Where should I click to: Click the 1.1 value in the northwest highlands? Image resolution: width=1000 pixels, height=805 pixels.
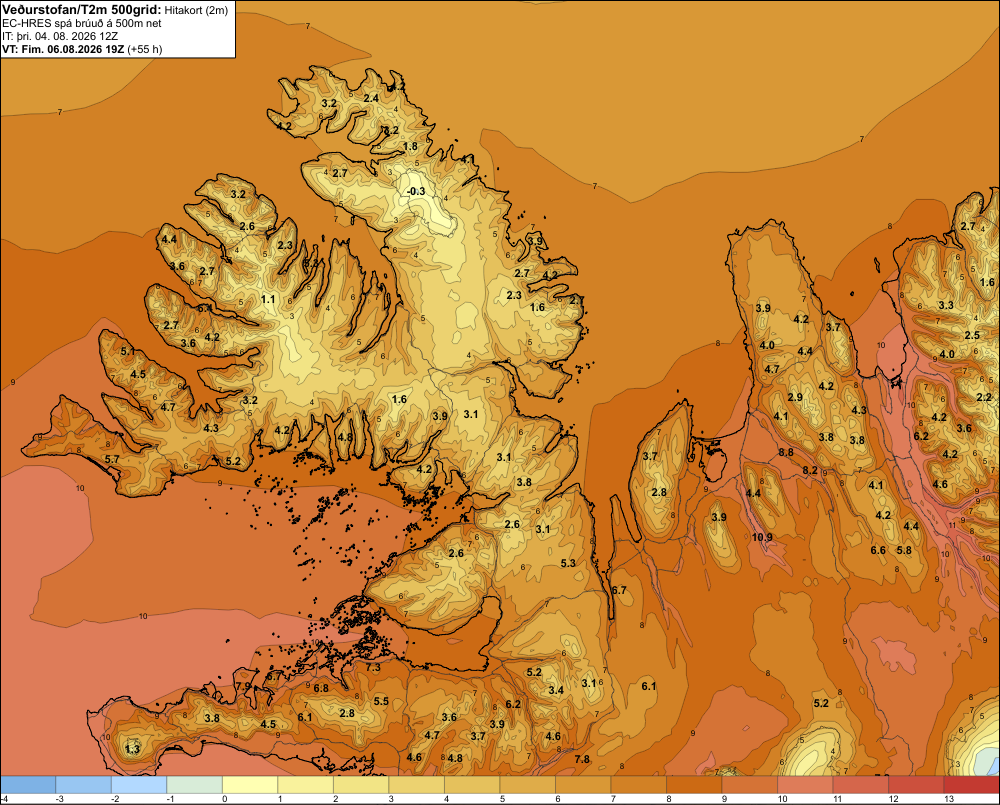click(268, 299)
